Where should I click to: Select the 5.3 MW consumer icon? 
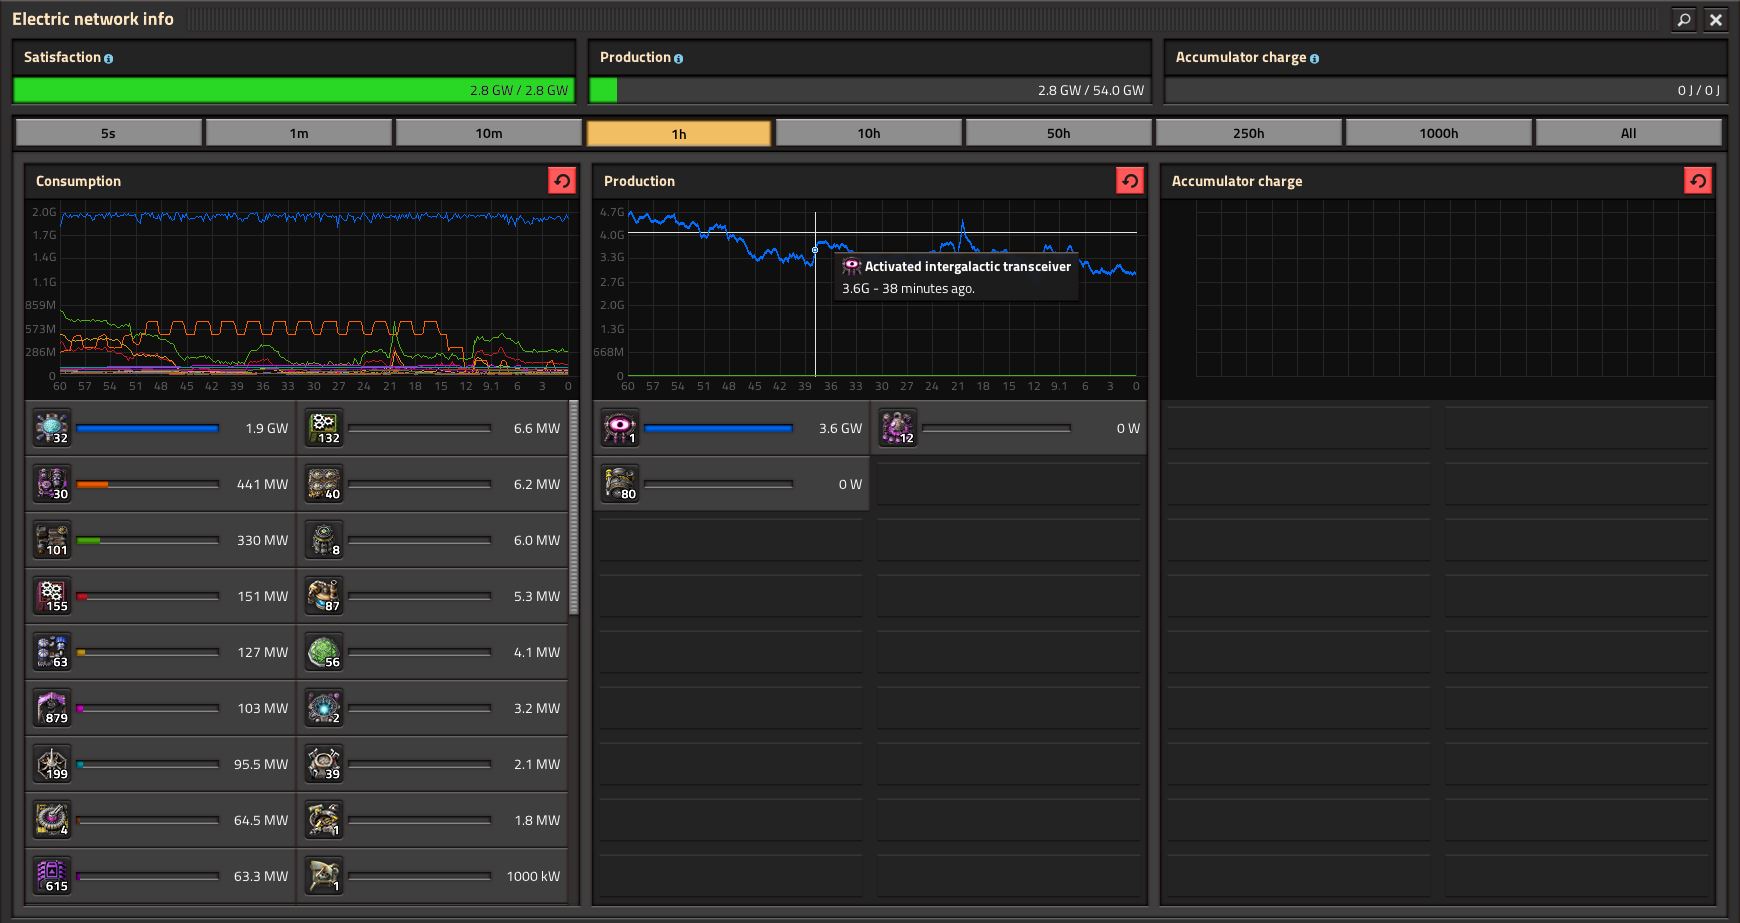[x=323, y=596]
